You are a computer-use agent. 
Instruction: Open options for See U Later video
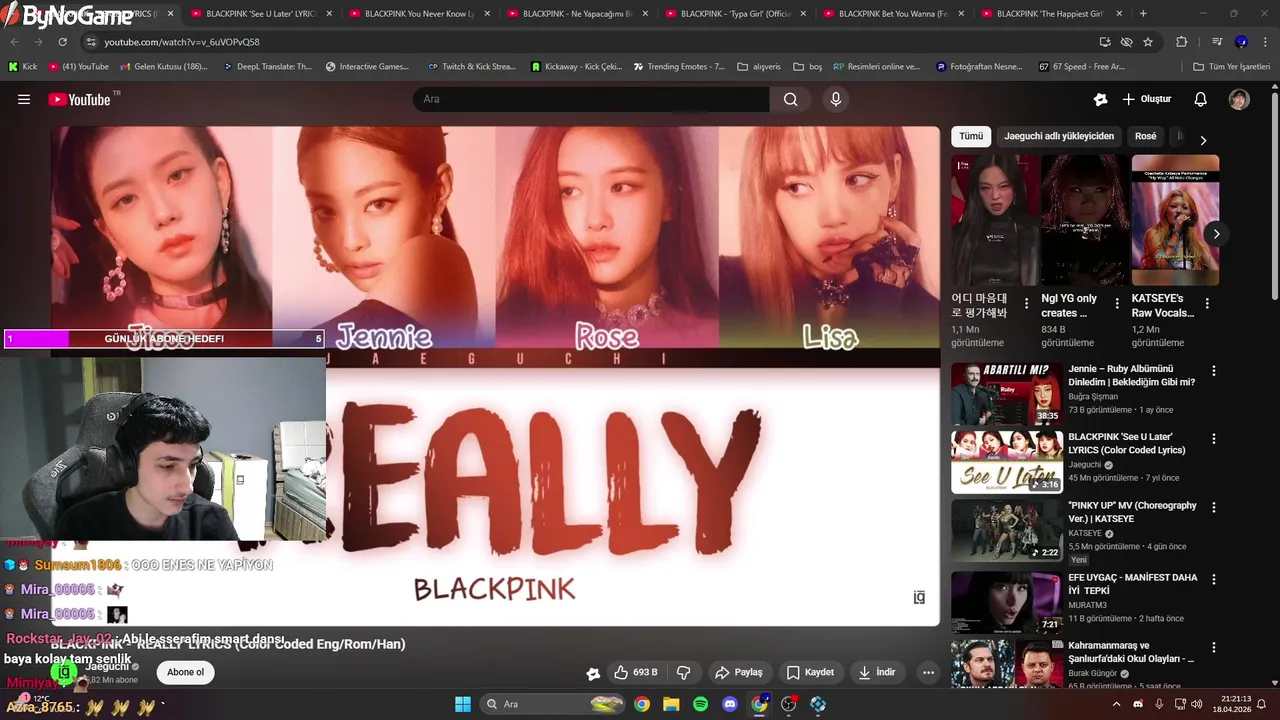point(1214,439)
